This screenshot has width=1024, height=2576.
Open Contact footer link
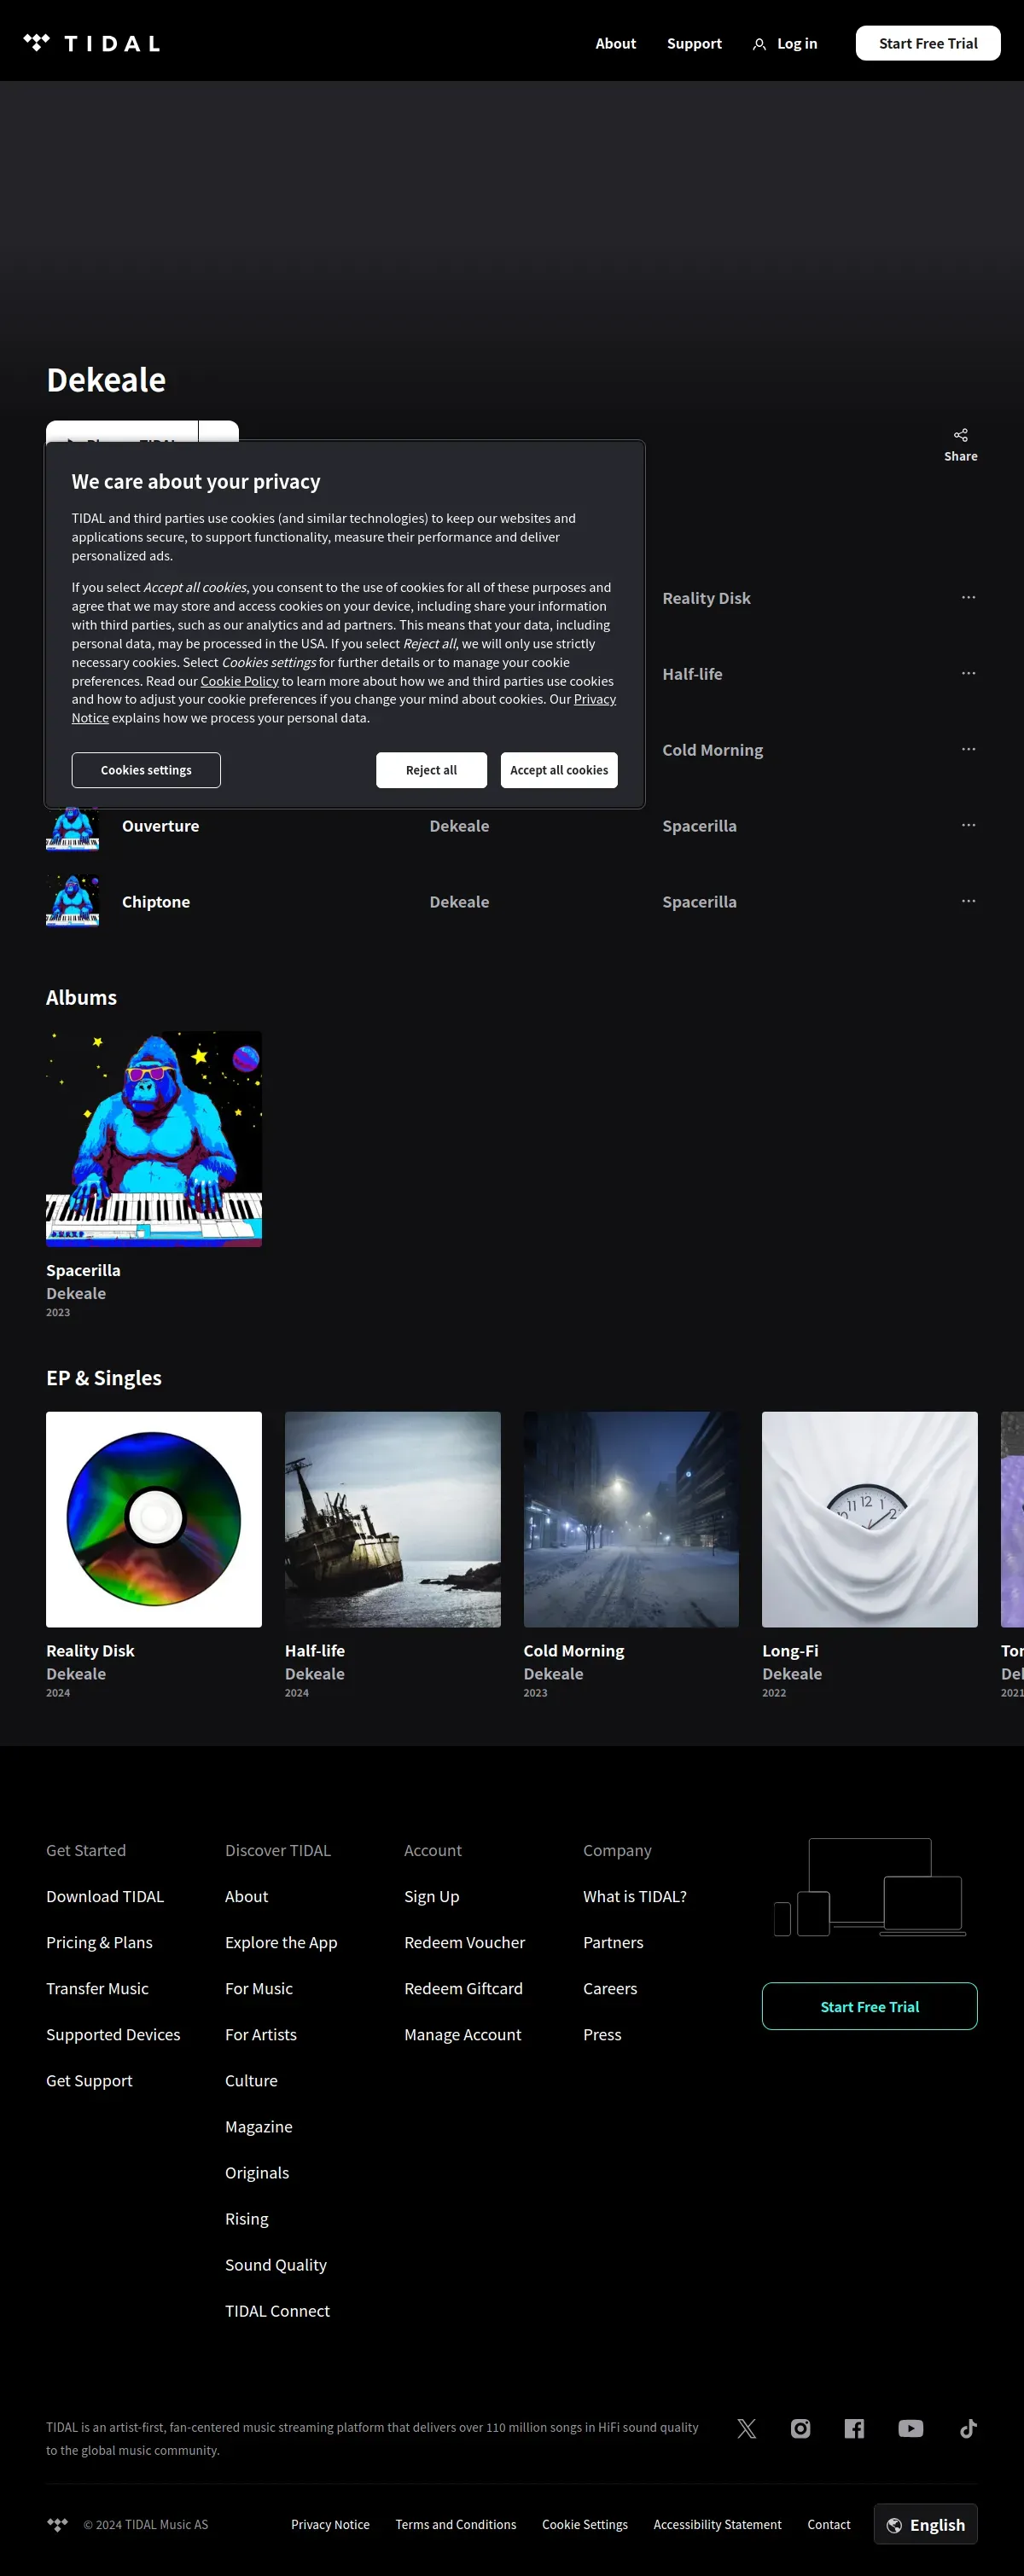pyautogui.click(x=829, y=2524)
